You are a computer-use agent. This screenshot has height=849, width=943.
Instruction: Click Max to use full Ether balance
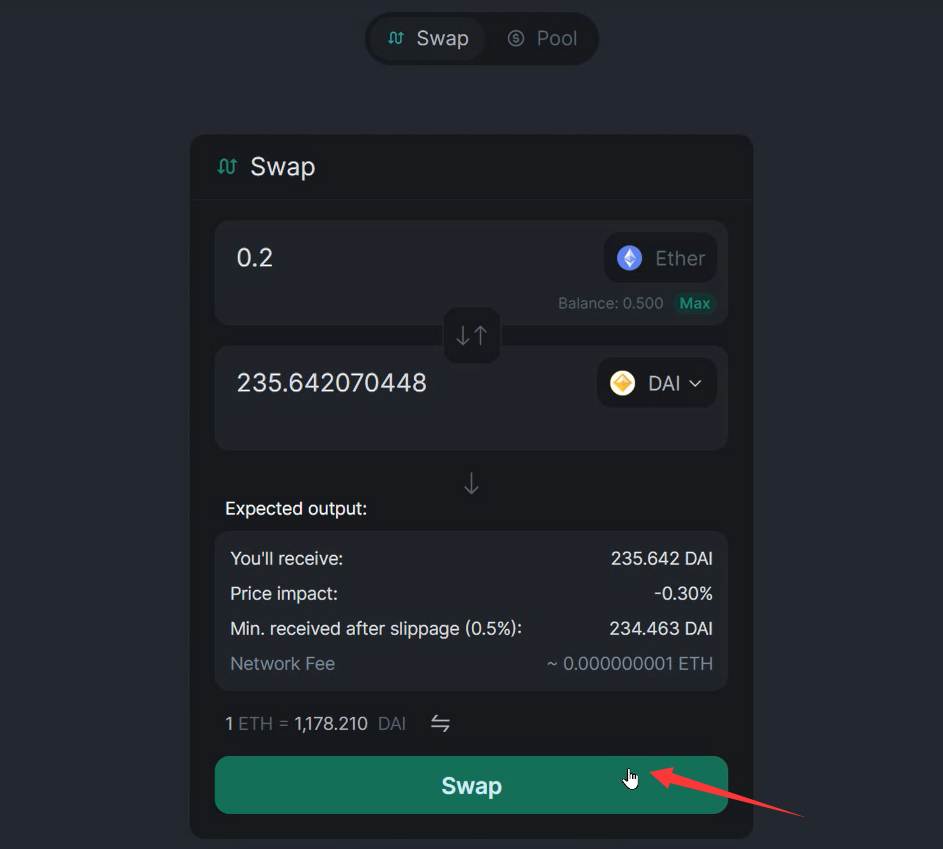(695, 303)
